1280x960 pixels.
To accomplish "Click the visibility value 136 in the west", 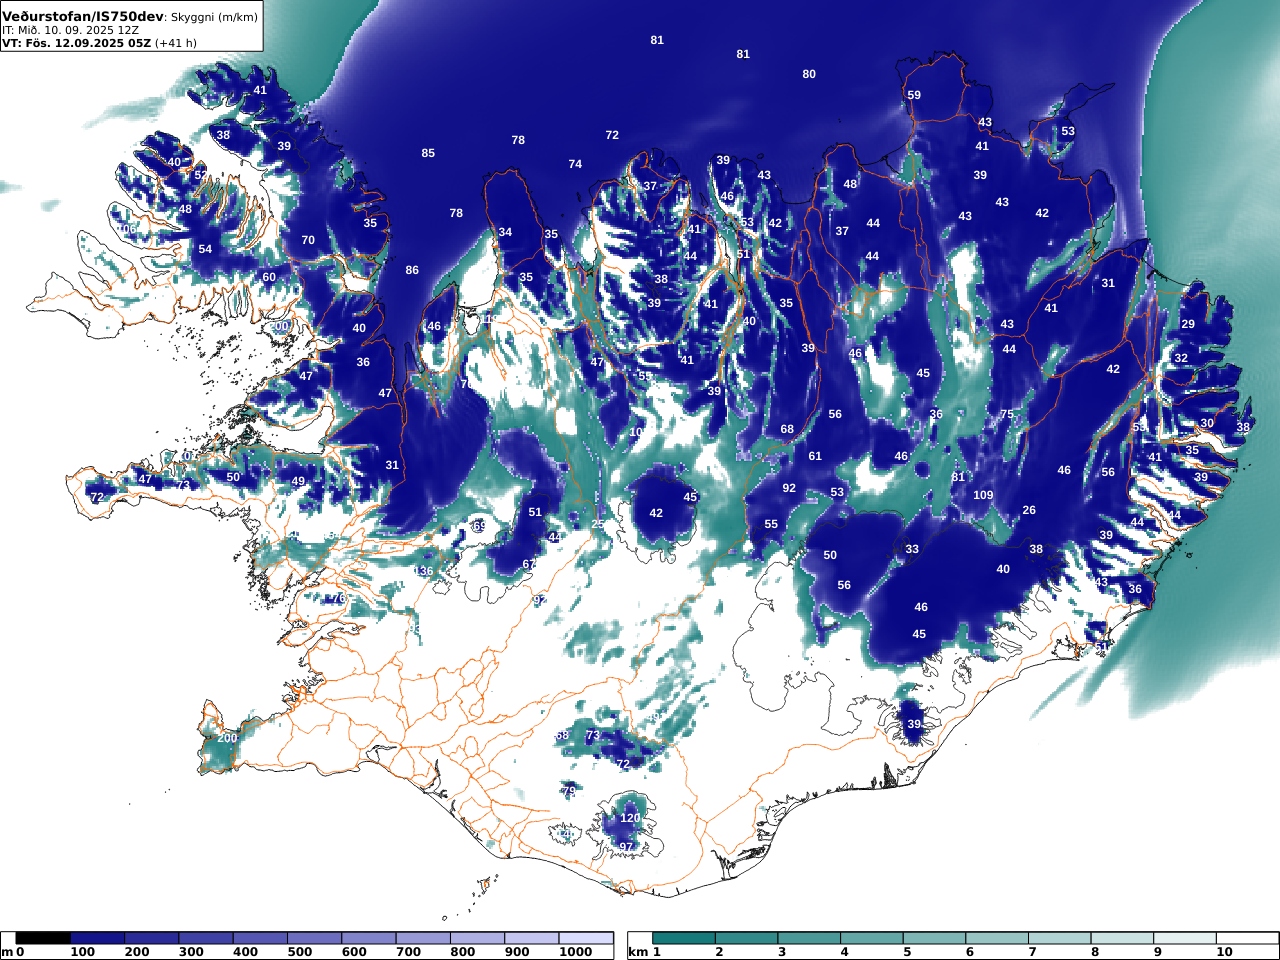I will tap(424, 571).
